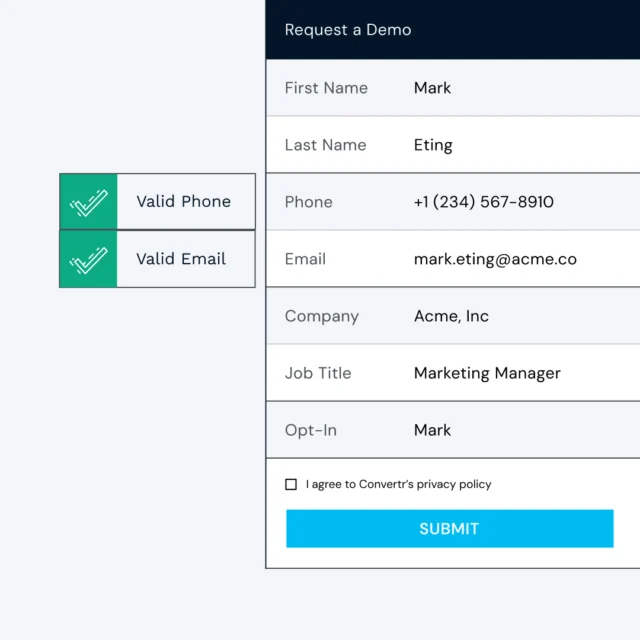Click the First Name label

(x=326, y=88)
